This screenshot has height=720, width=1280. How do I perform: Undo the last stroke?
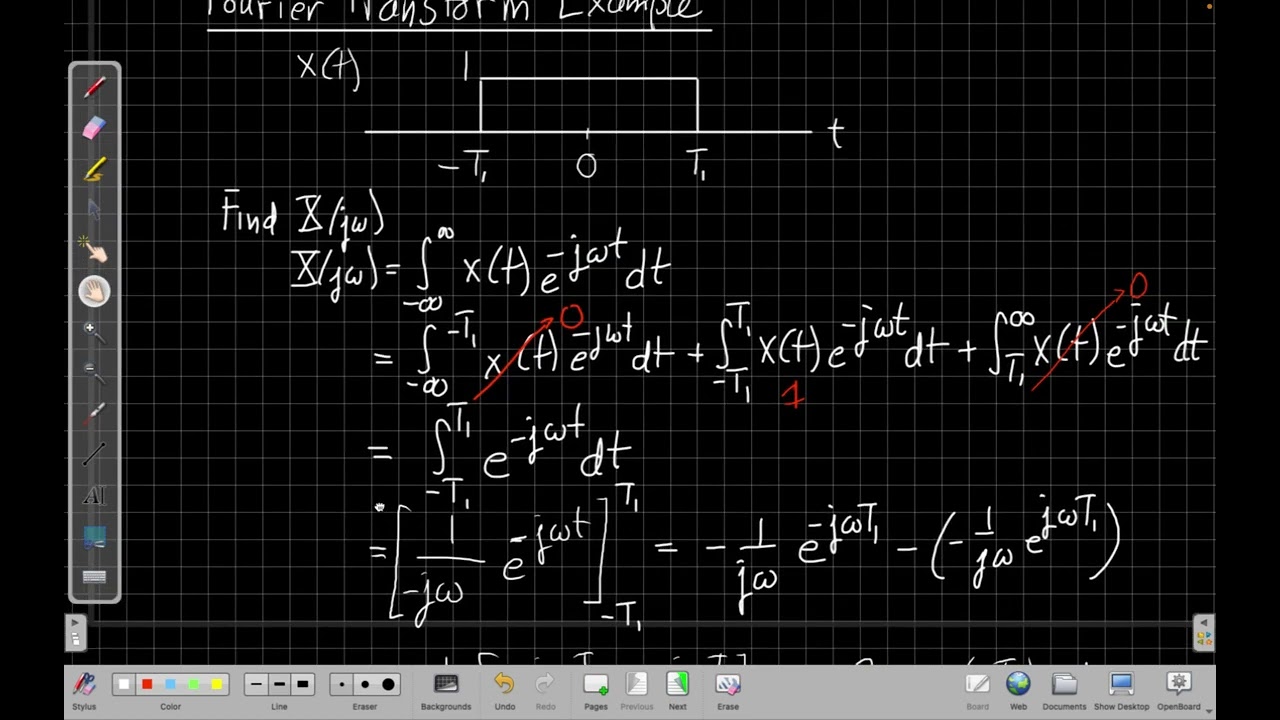tap(504, 690)
